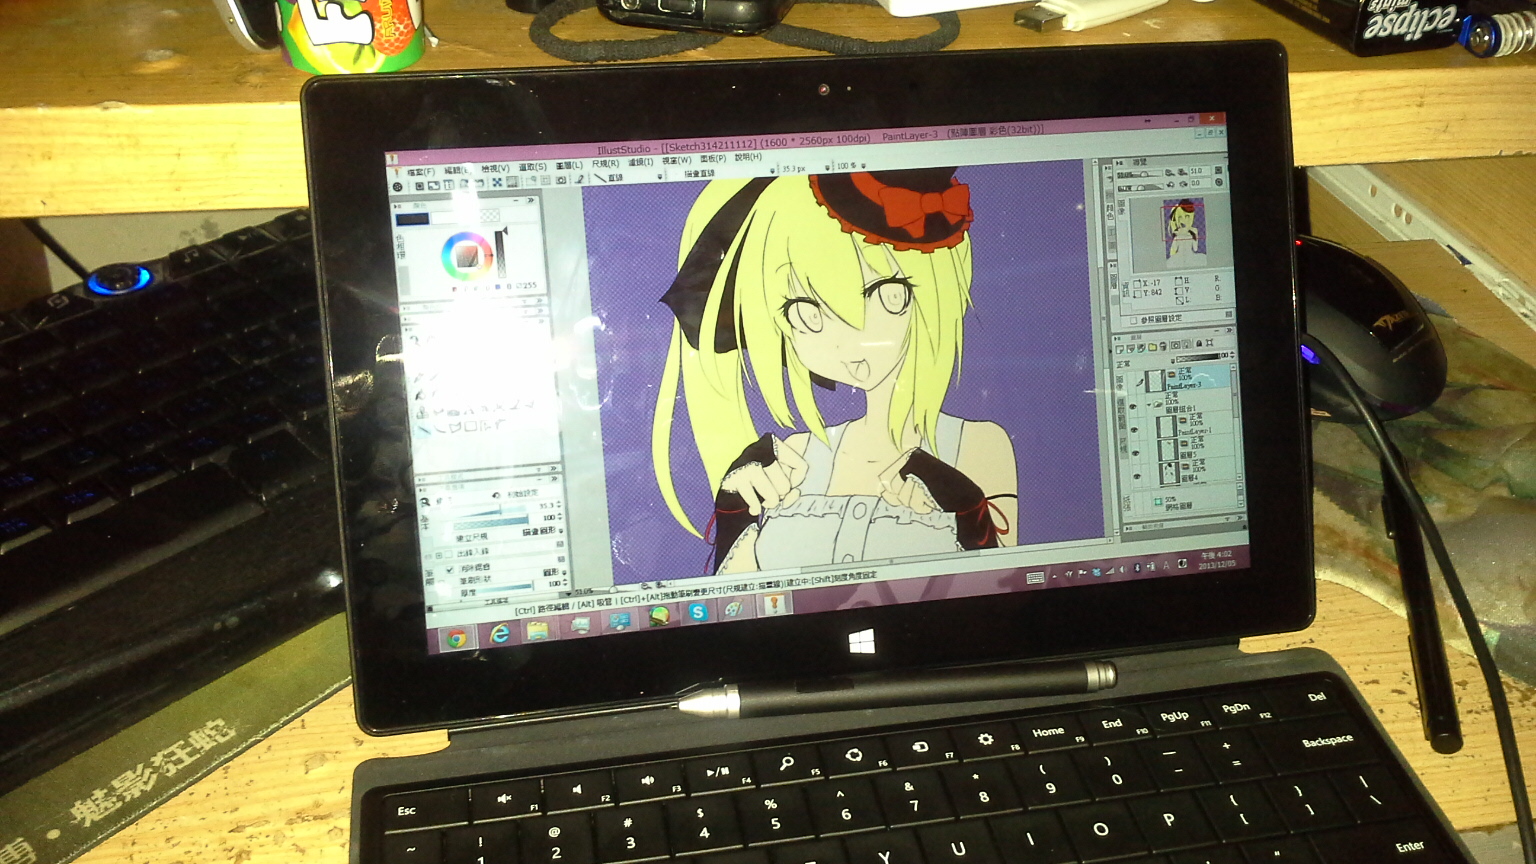Open the blue Control Panel taskbar icon
The width and height of the screenshot is (1536, 864).
coord(620,621)
